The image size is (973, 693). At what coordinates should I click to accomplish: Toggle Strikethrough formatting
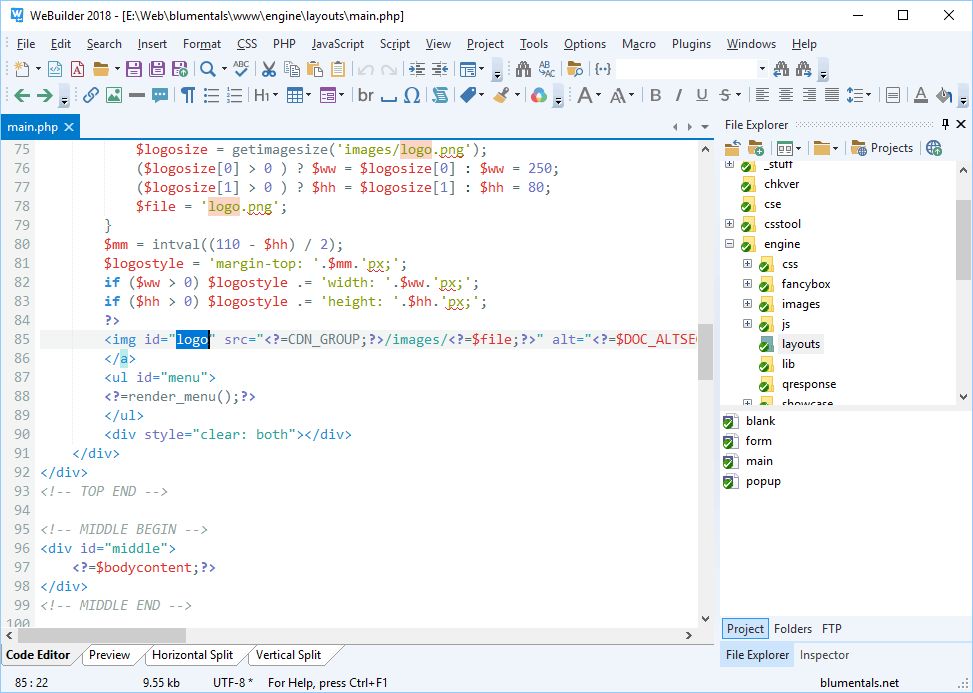tap(725, 95)
